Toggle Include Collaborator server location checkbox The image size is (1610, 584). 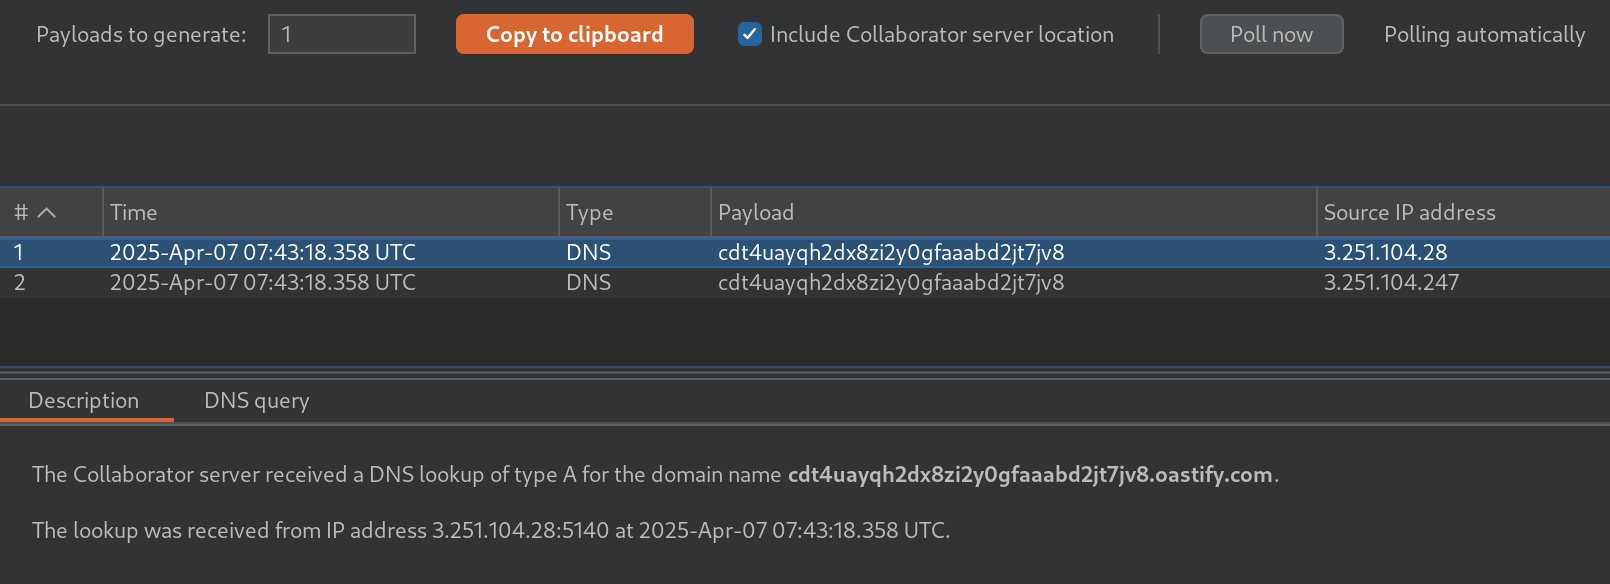[x=749, y=34]
